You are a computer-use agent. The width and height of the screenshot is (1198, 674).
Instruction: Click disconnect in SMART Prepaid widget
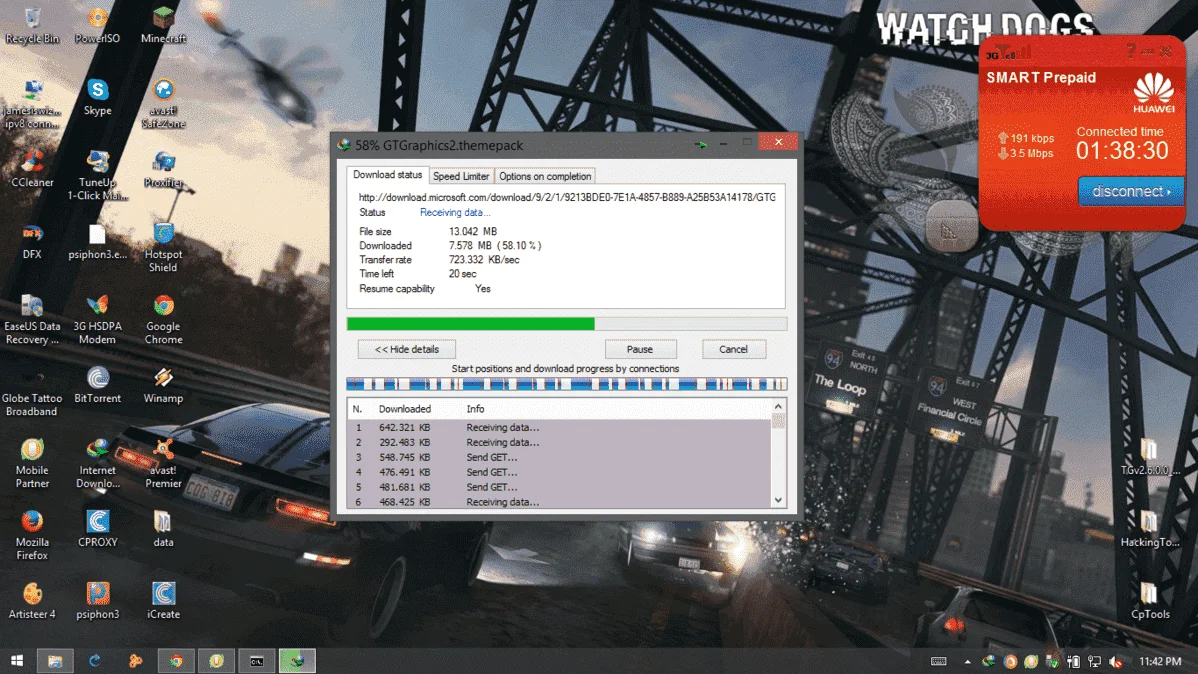click(x=1131, y=191)
